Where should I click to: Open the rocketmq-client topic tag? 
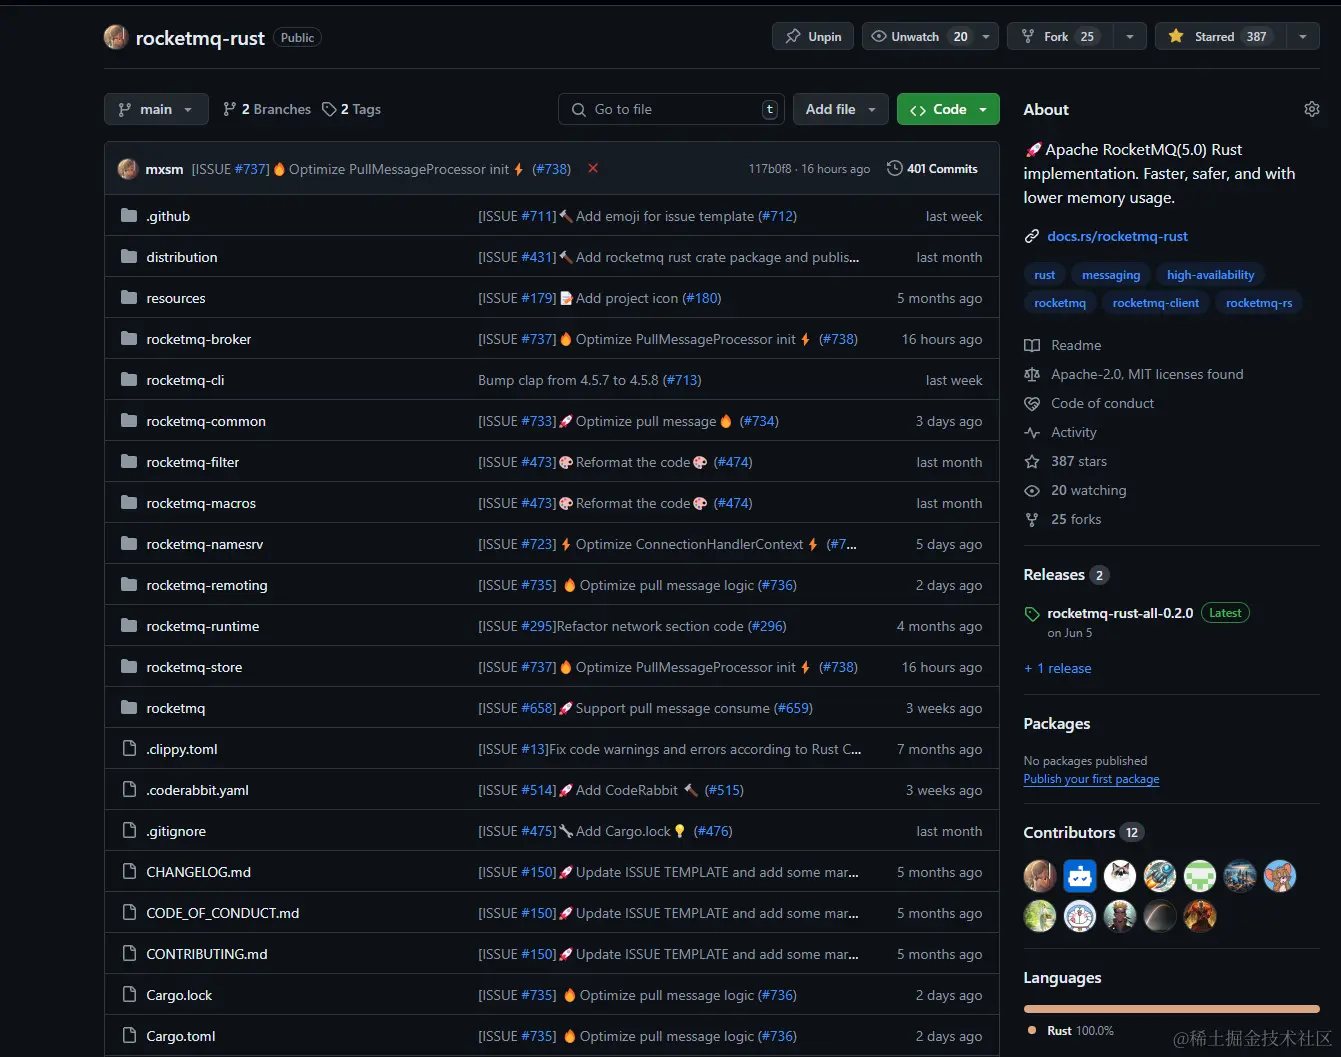coord(1156,303)
